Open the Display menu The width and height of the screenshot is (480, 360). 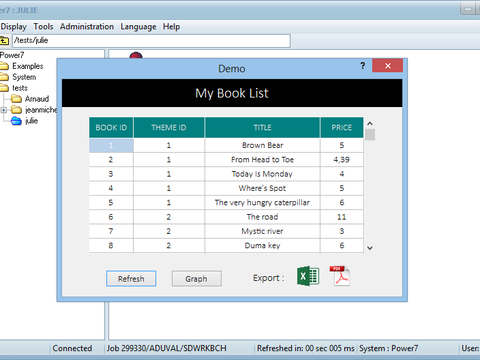tap(13, 27)
